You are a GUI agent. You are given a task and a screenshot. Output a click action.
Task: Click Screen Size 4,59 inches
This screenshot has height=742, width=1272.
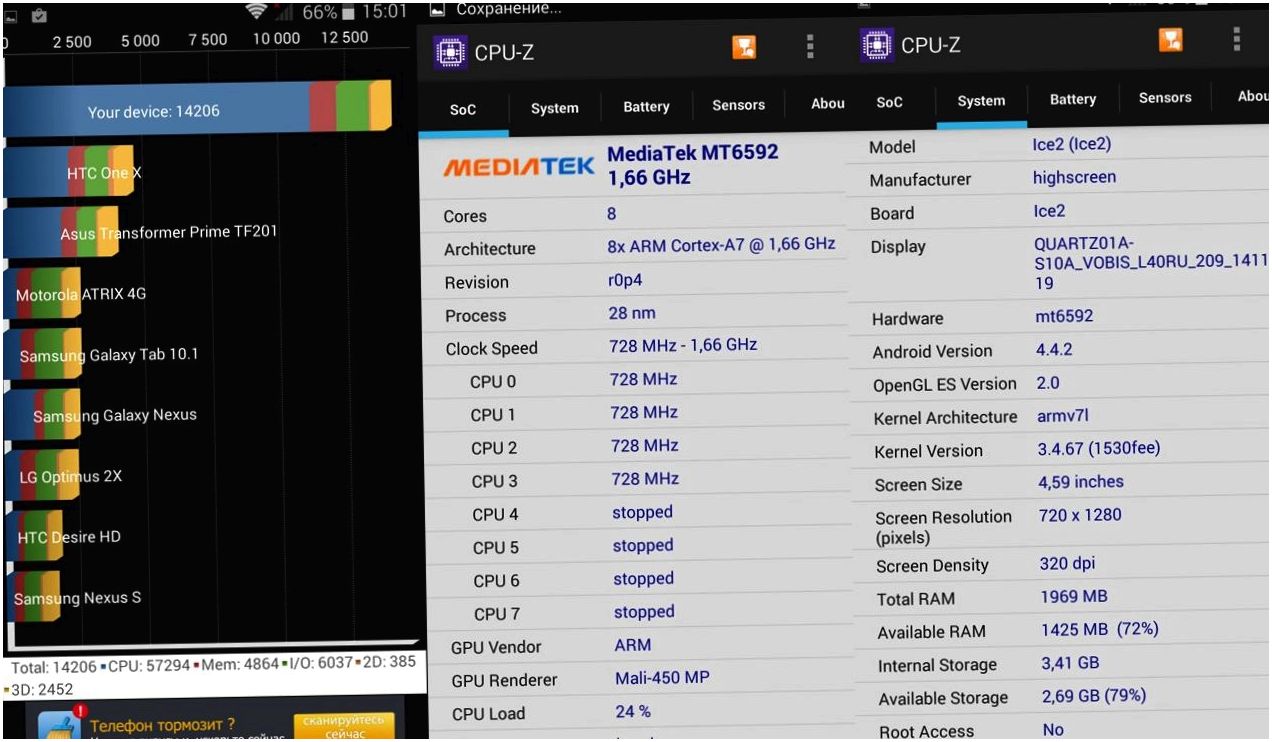[x=1081, y=482]
